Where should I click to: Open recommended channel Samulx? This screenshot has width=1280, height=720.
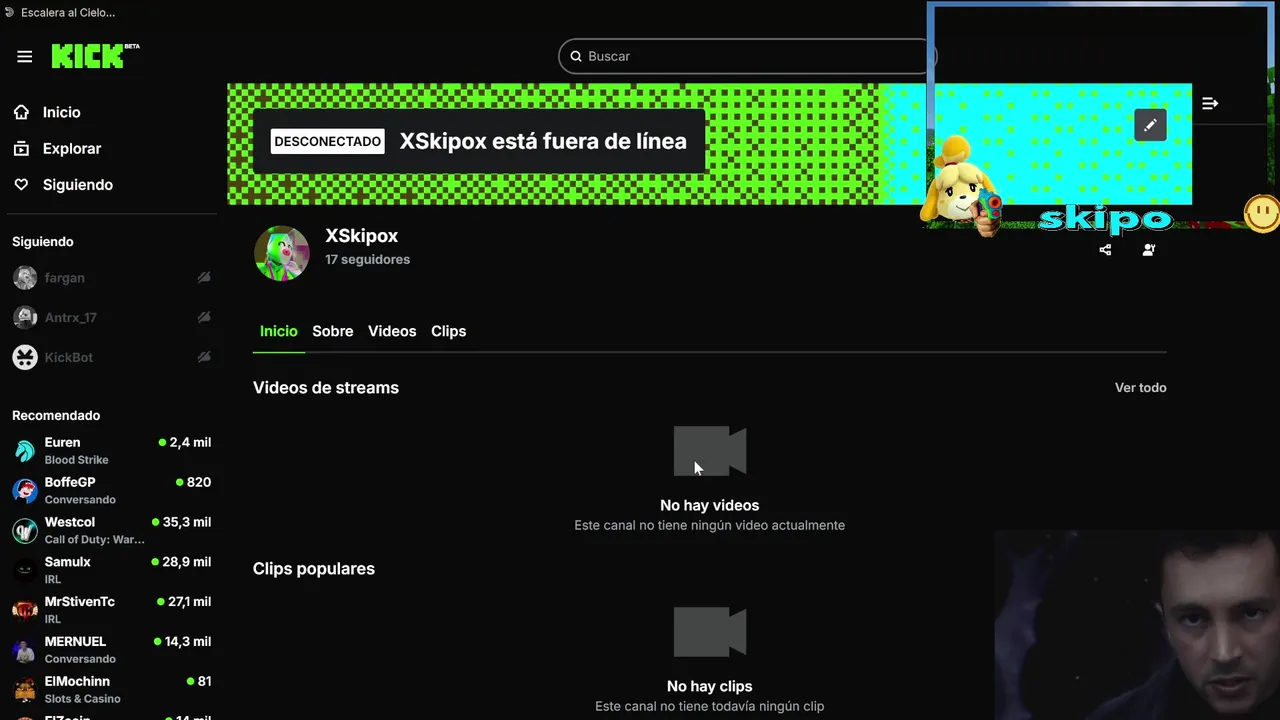point(111,570)
